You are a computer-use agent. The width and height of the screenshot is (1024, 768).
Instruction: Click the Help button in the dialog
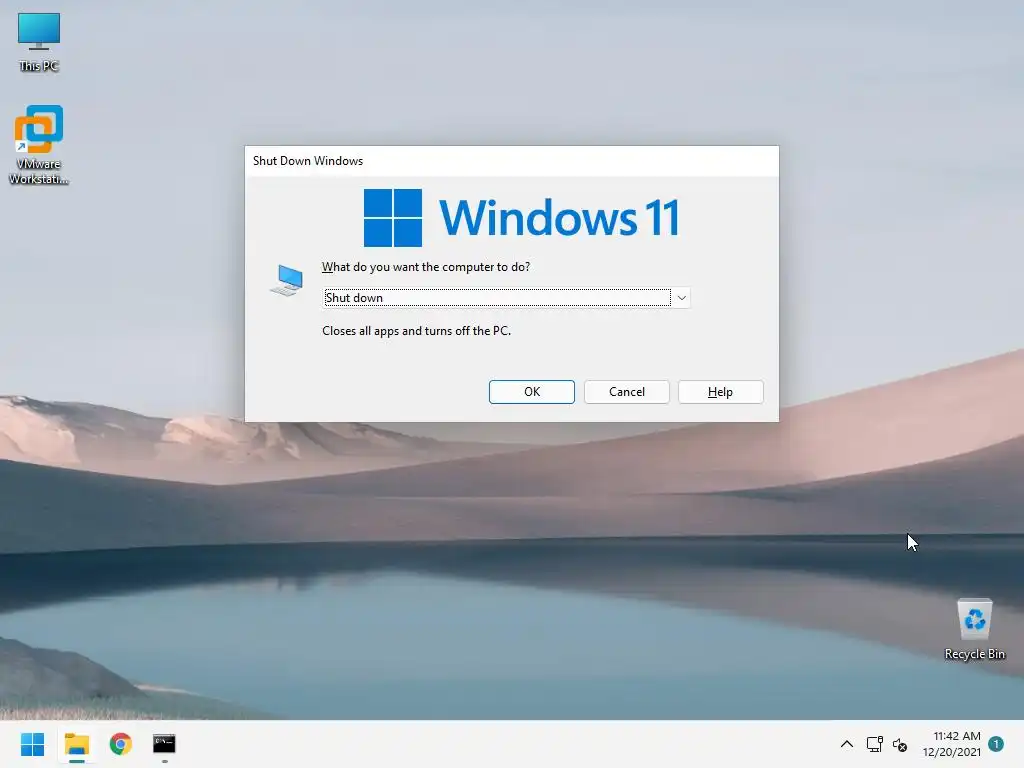pyautogui.click(x=720, y=392)
